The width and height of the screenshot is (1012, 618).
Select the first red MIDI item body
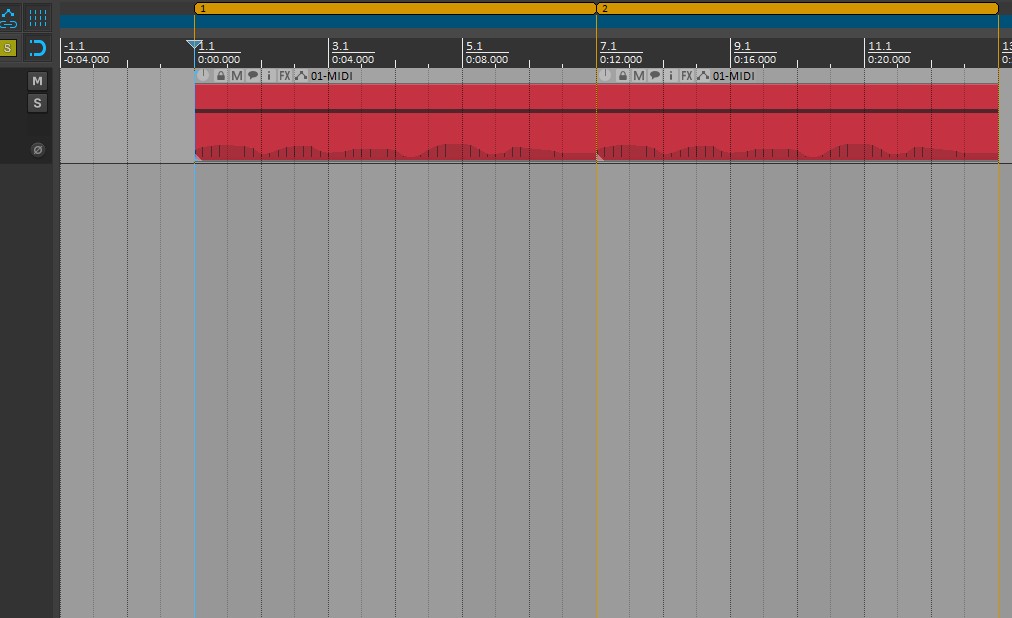point(395,122)
